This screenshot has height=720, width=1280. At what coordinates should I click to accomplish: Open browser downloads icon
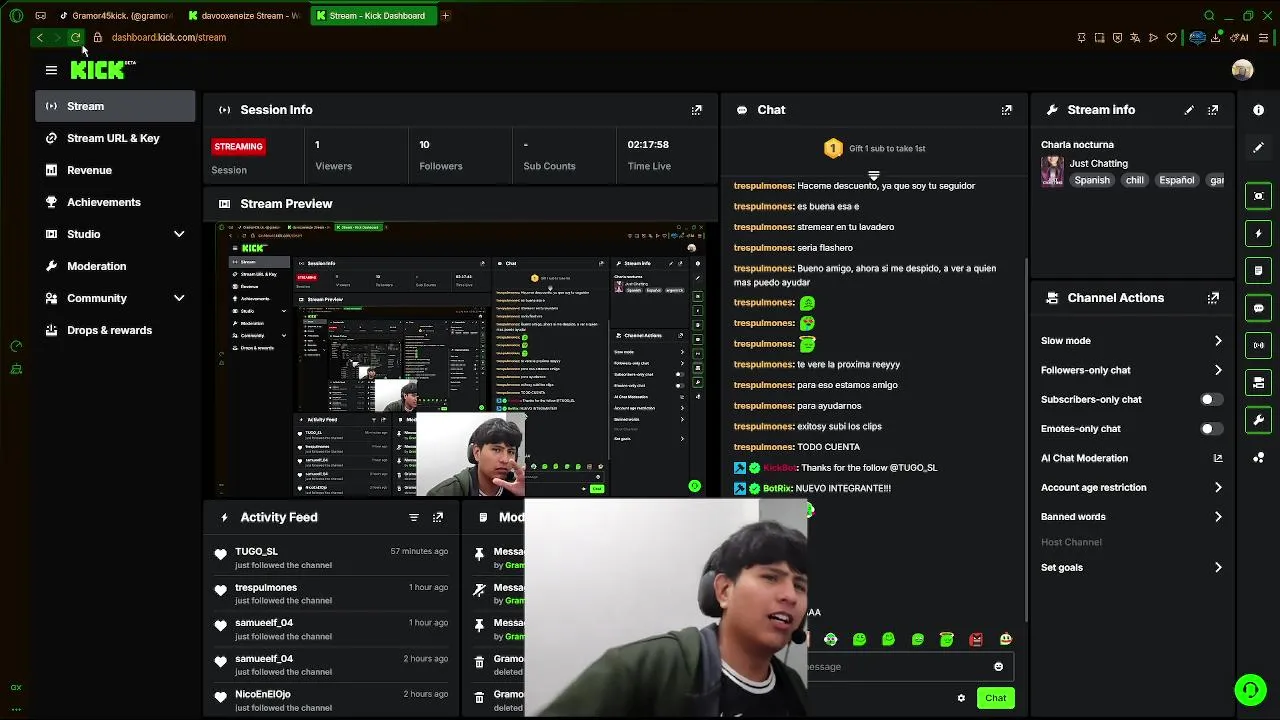click(x=1216, y=38)
